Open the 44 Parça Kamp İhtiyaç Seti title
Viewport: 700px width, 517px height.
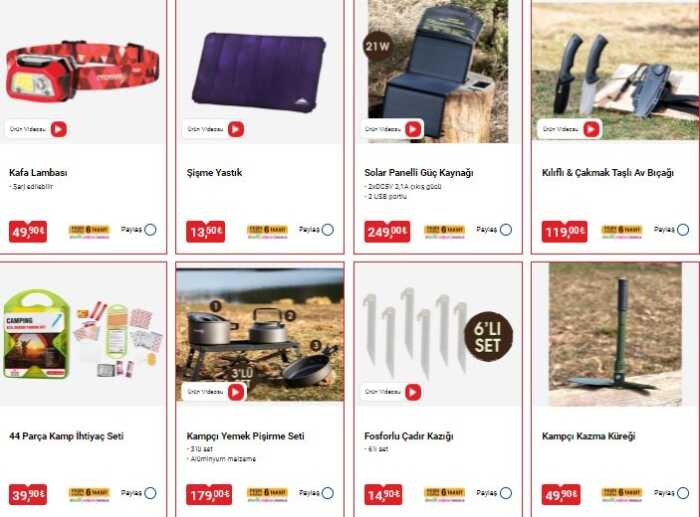coord(66,436)
